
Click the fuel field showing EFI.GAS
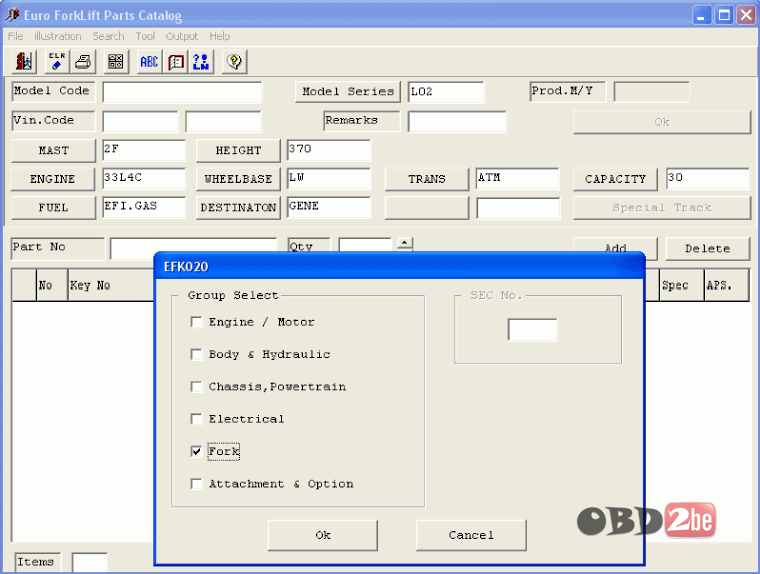144,207
